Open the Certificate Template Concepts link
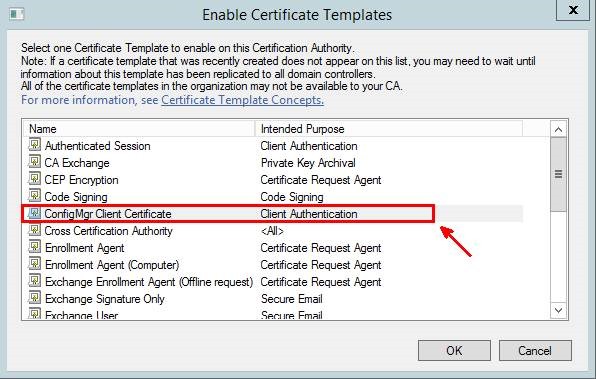 click(243, 100)
